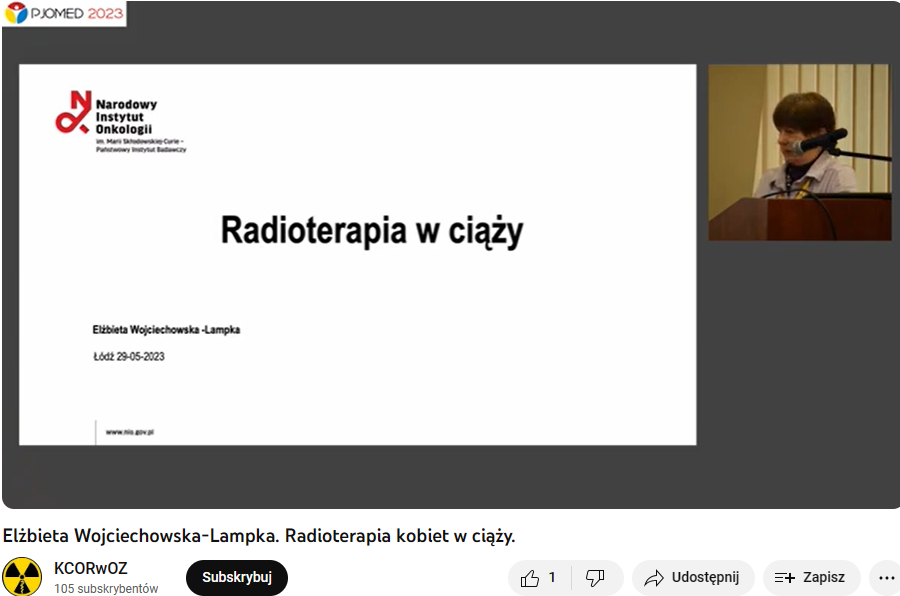Open the KCORwOZ radiation-symbol channel avatar
Image resolution: width=900 pixels, height=596 pixels.
pos(22,576)
